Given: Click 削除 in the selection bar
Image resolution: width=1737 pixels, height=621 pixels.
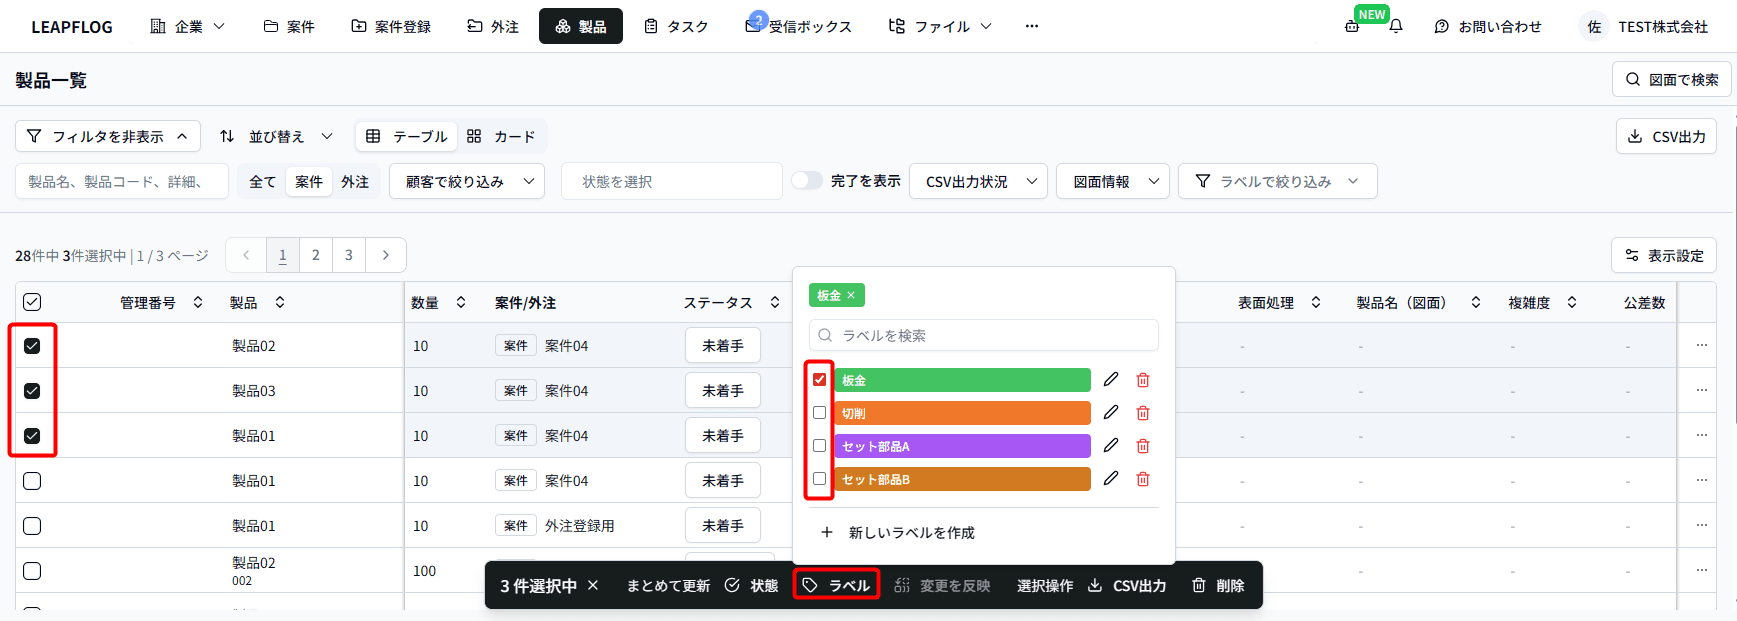Looking at the screenshot, I should click(1218, 585).
